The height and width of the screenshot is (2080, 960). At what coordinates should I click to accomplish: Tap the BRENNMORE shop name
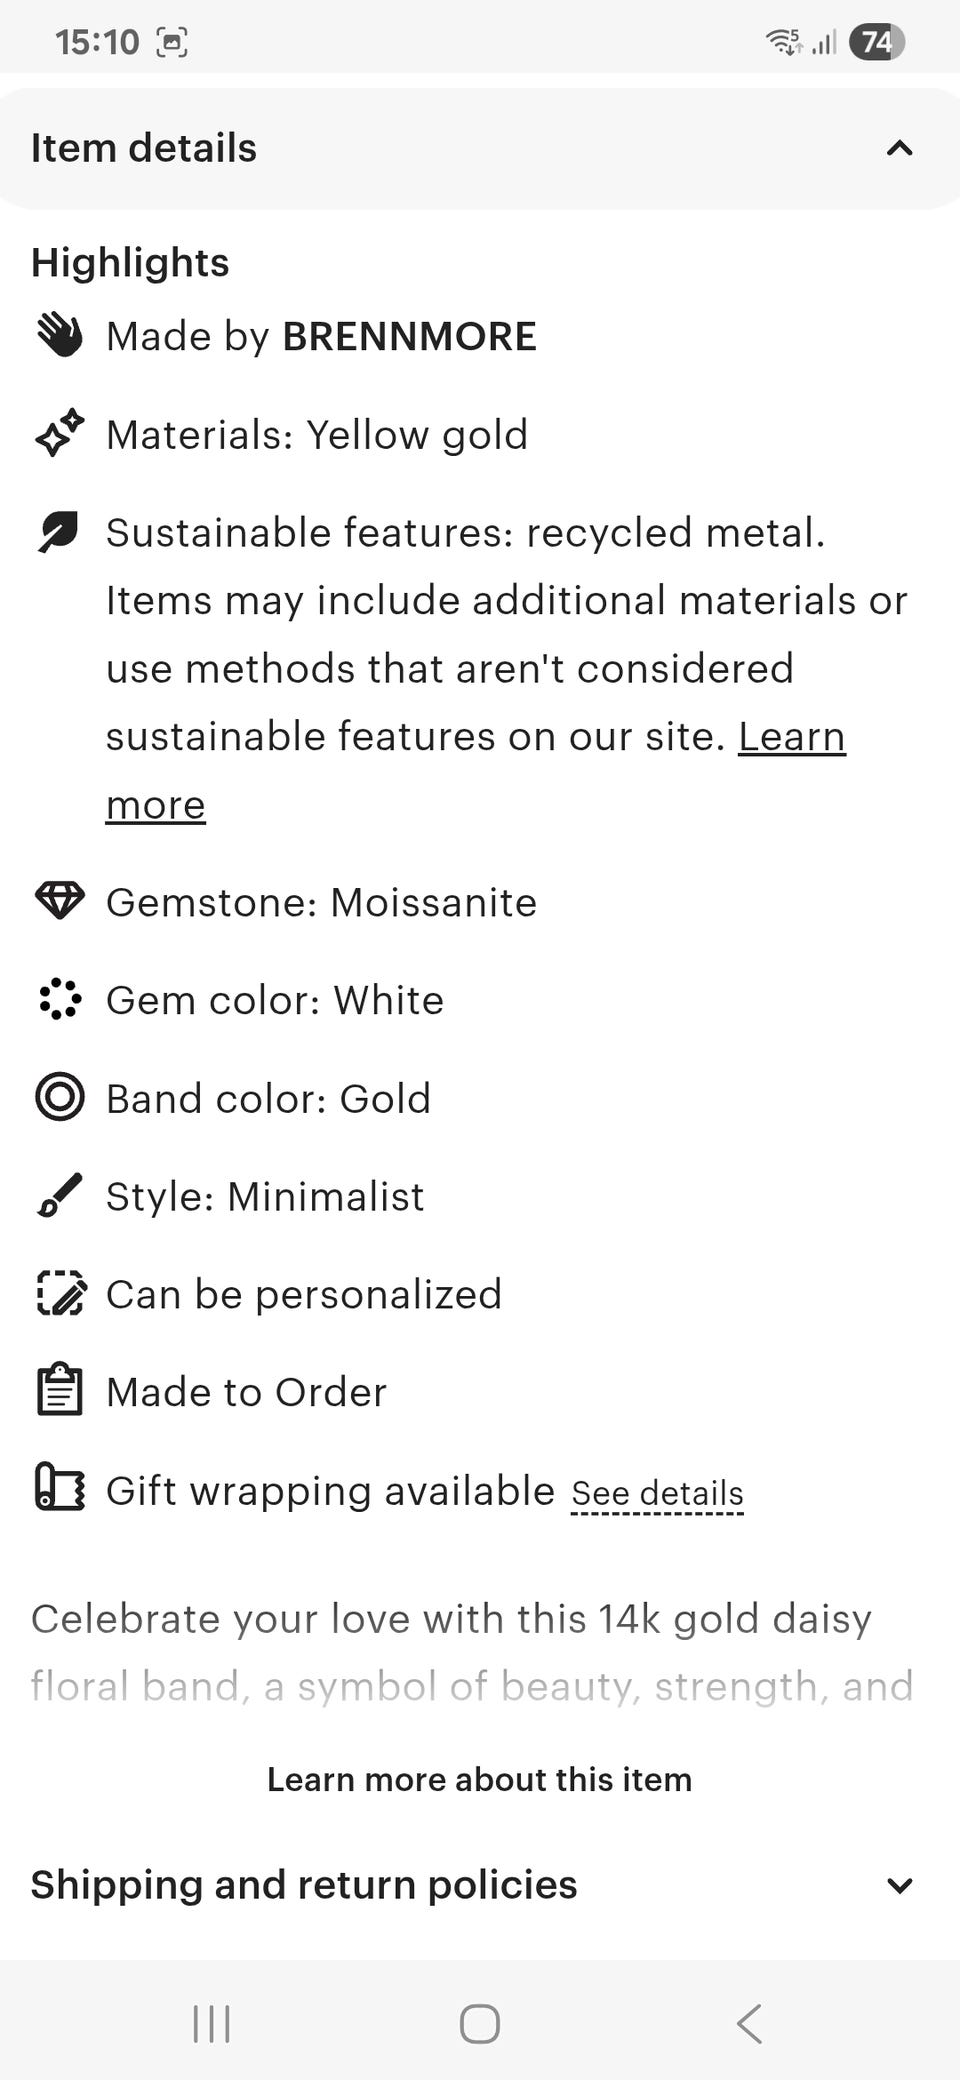pyautogui.click(x=409, y=337)
